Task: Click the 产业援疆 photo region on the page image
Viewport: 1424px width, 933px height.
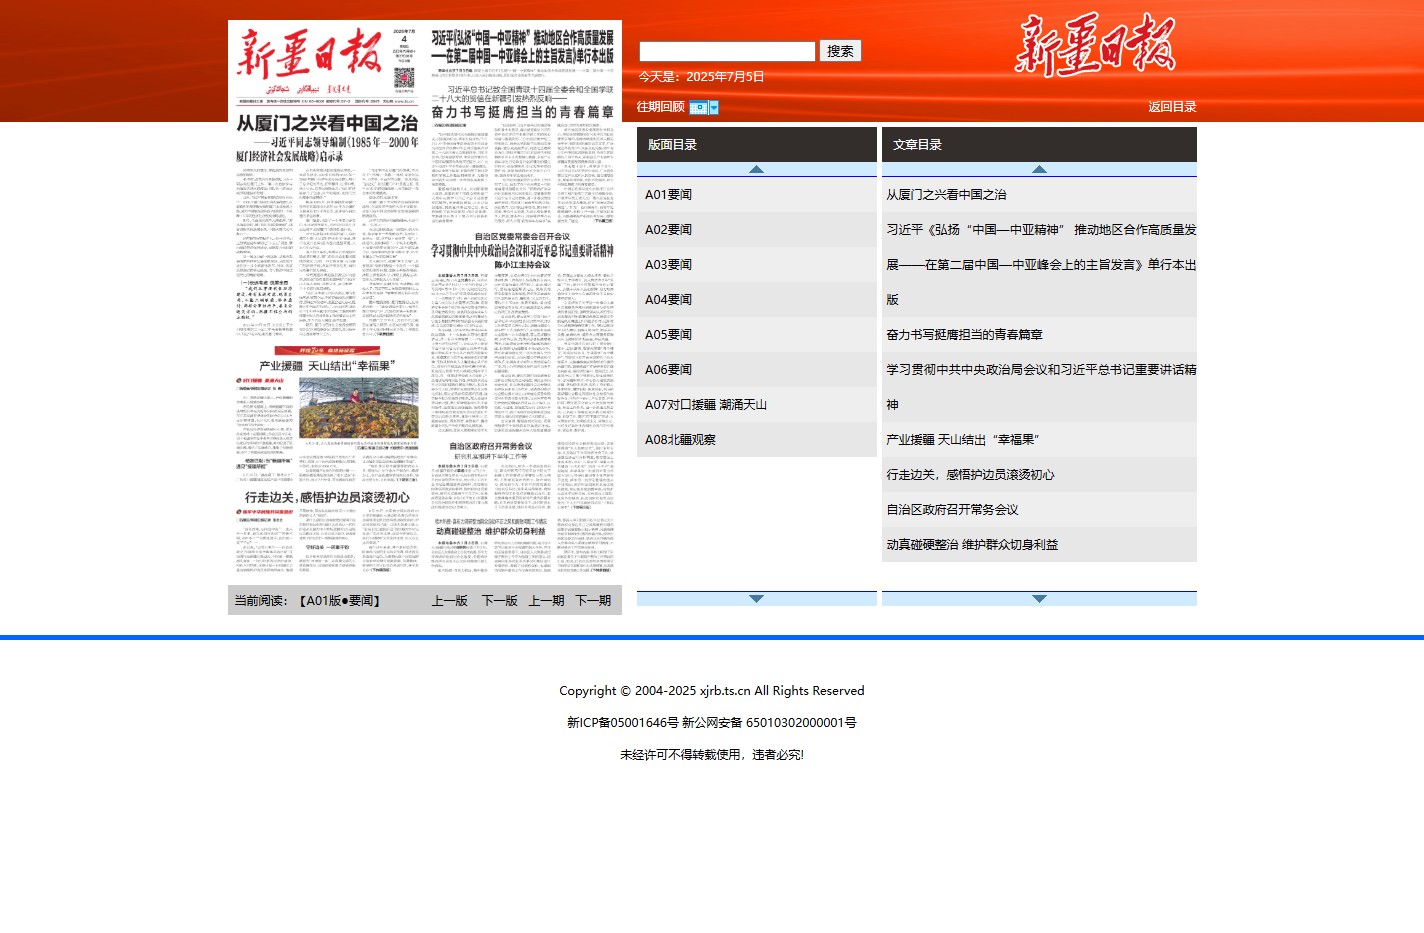Action: (x=358, y=407)
